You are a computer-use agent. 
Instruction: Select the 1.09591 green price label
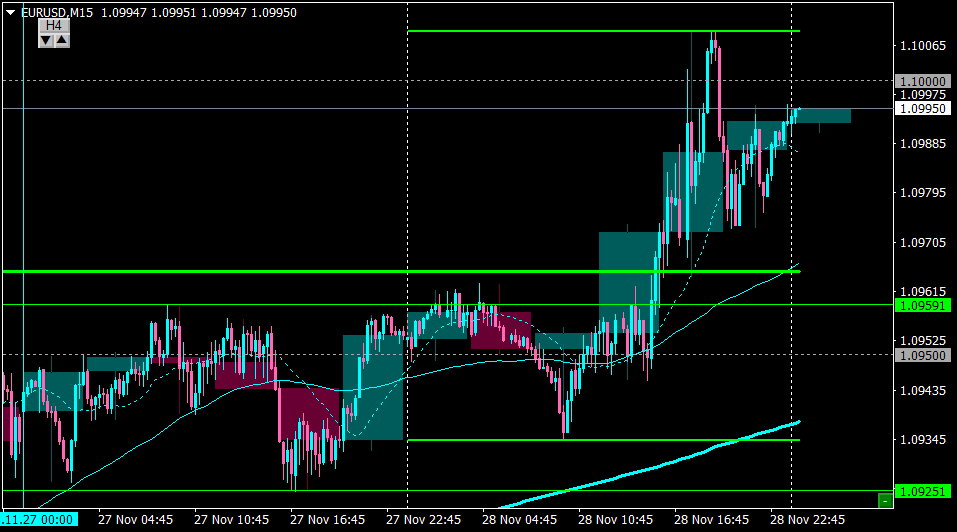[x=923, y=306]
